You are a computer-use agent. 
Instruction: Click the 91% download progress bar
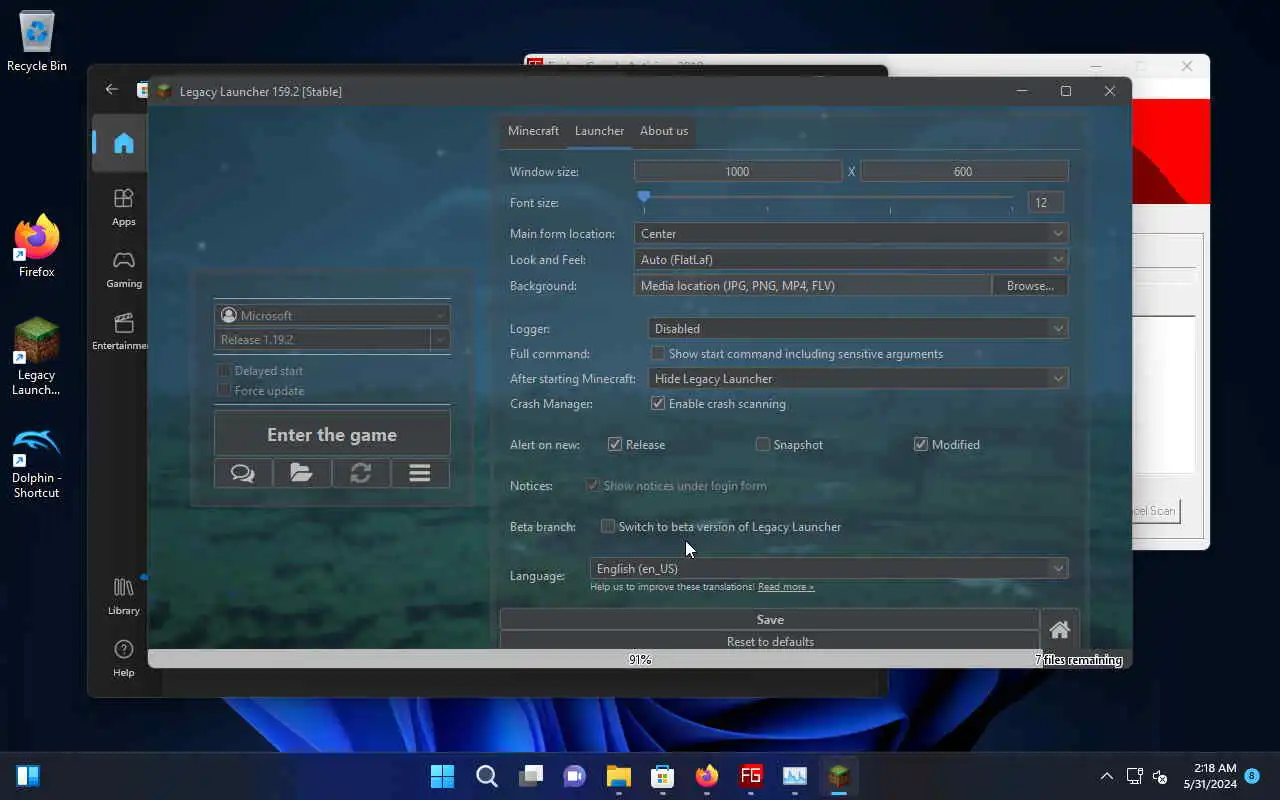(640, 659)
